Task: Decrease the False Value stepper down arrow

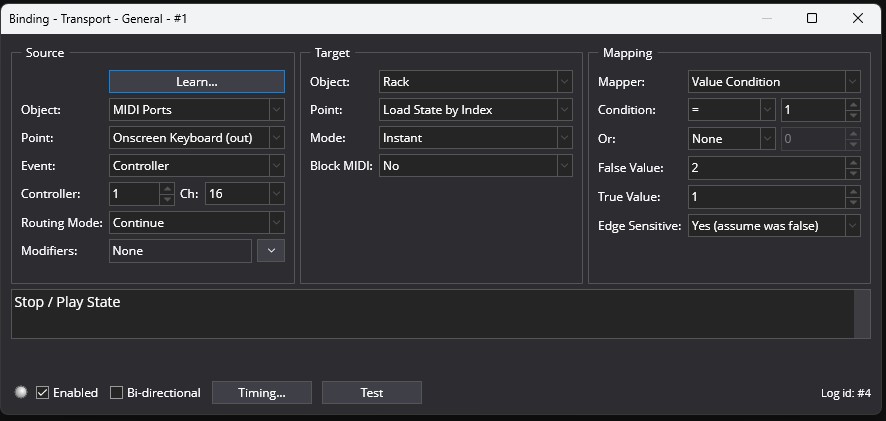Action: click(x=853, y=174)
